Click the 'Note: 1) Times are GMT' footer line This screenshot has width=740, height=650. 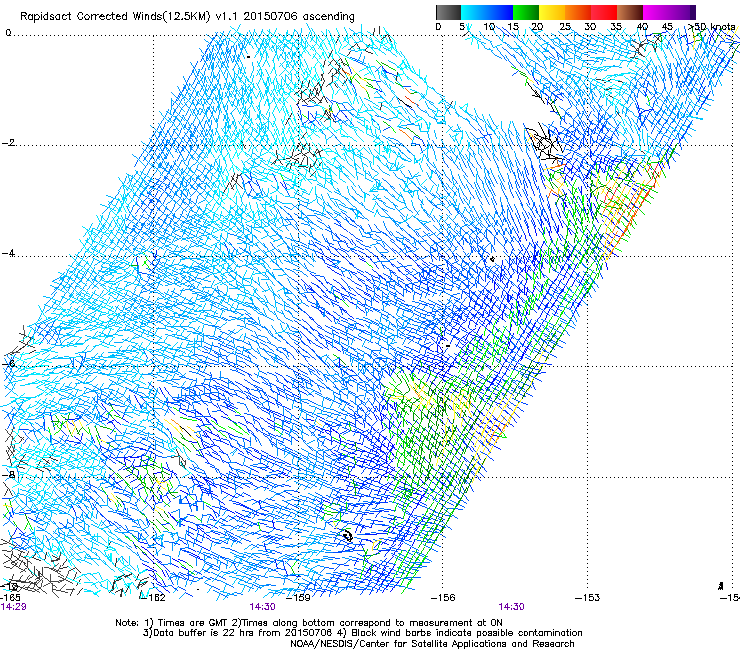tap(309, 623)
